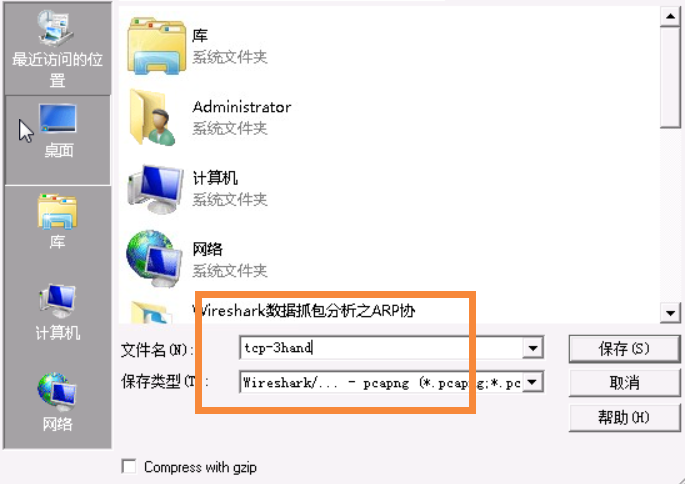Select Desktop (桌面) in the places bar

click(x=58, y=140)
